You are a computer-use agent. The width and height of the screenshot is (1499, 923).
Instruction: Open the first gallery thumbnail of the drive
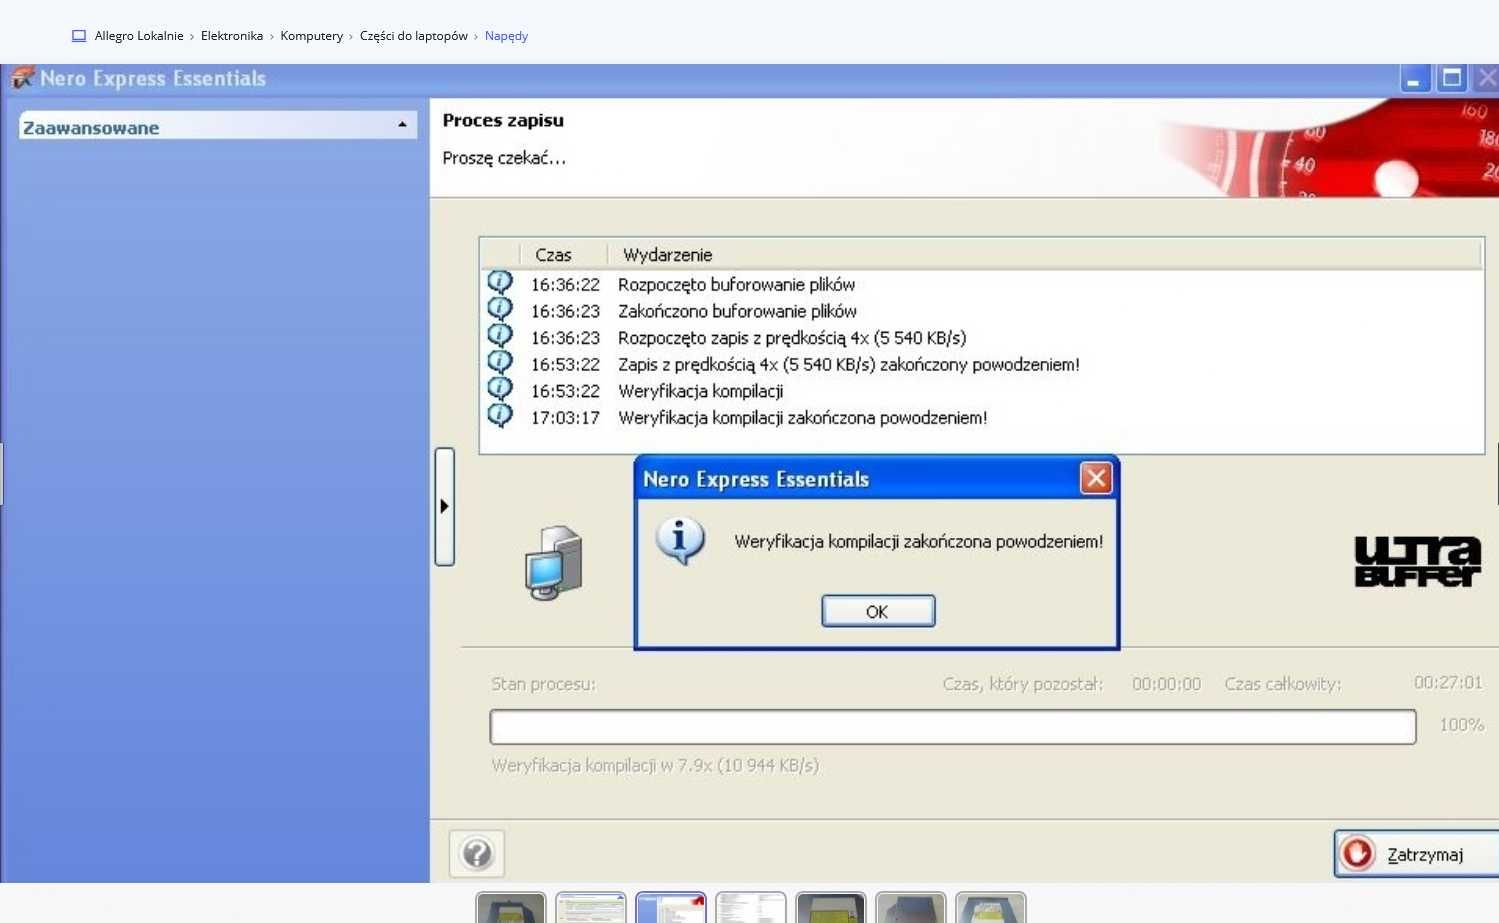coord(511,907)
